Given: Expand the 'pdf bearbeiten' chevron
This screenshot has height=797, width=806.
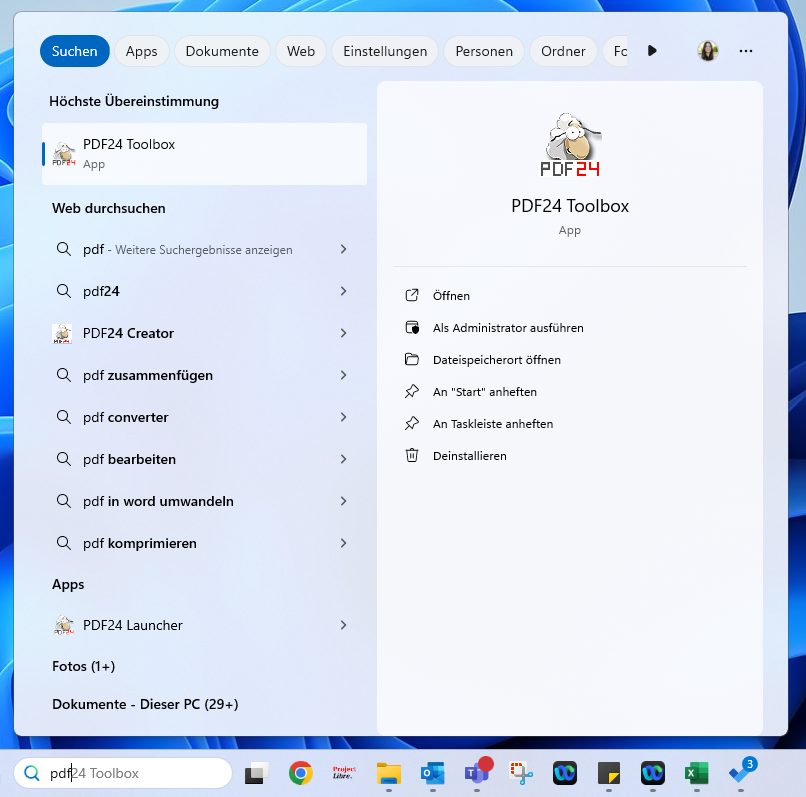Looking at the screenshot, I should click(343, 459).
